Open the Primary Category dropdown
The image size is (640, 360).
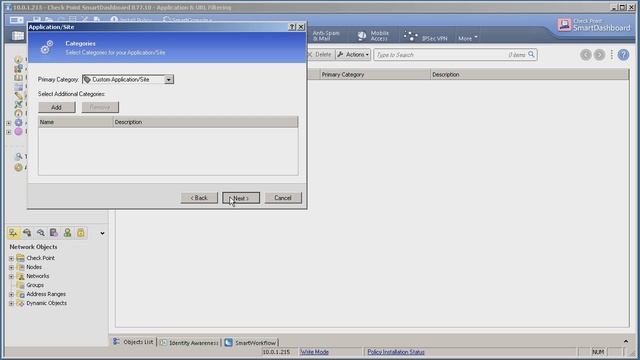[x=169, y=80]
